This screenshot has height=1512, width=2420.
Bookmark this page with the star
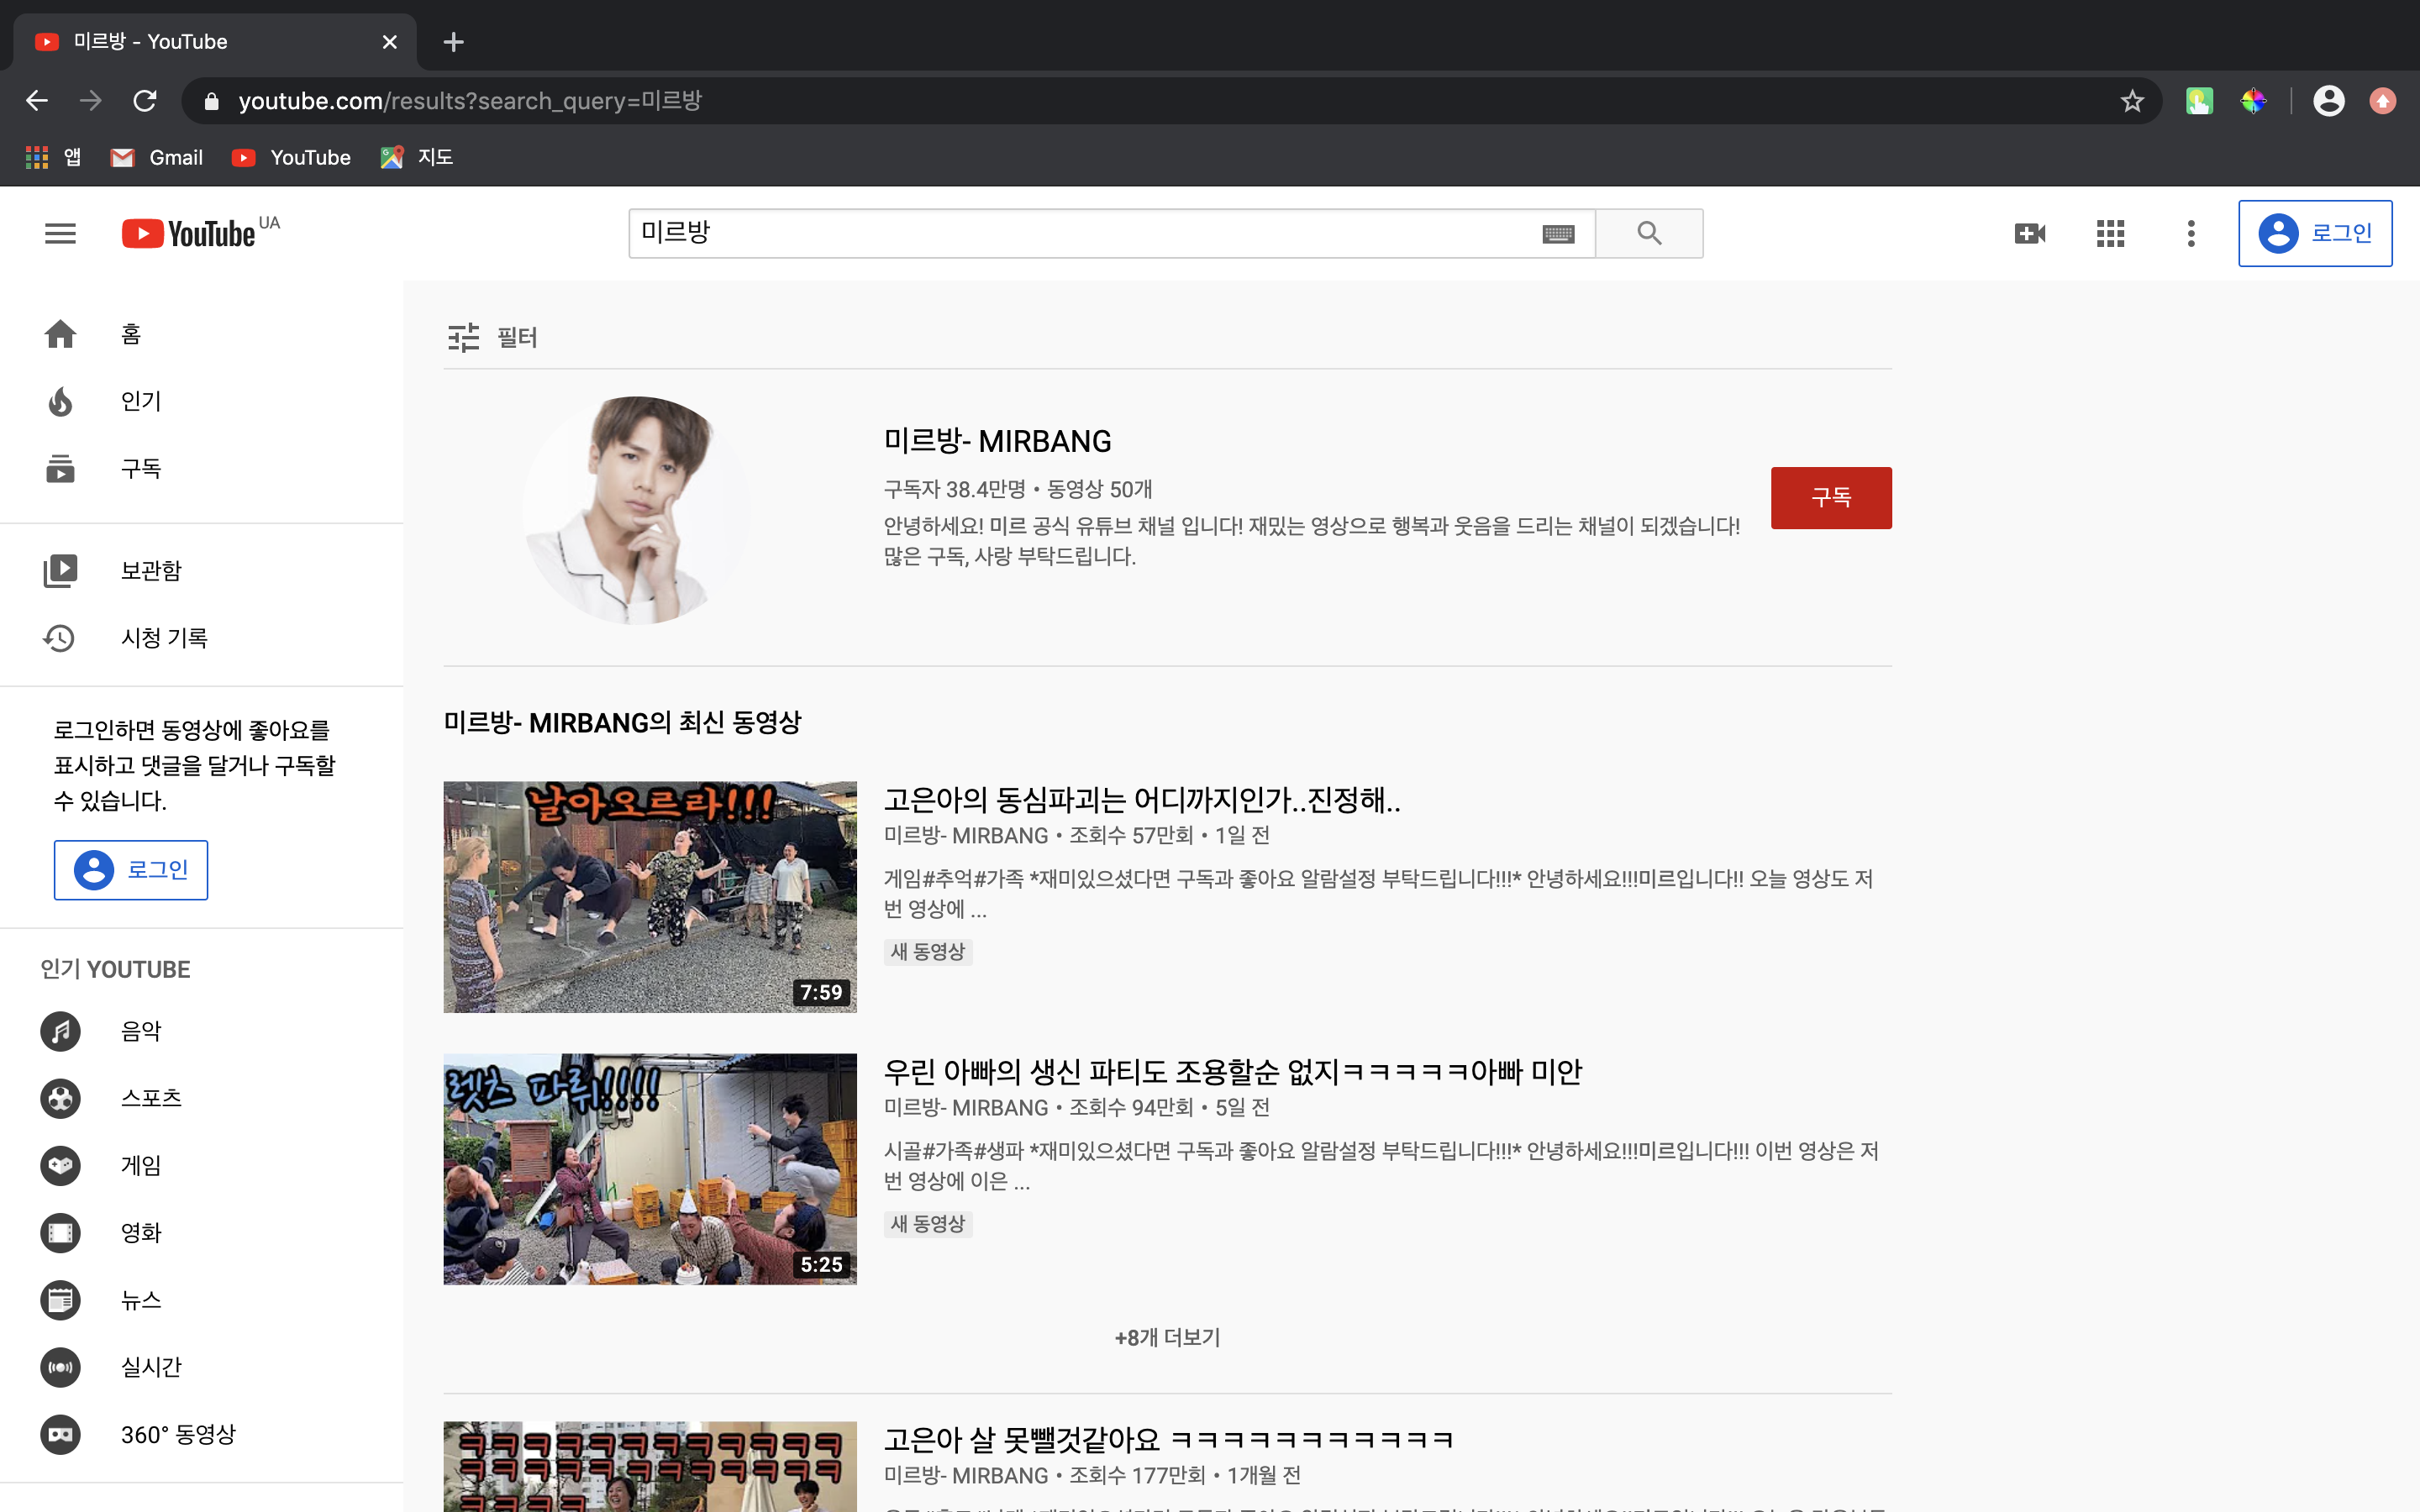point(2131,101)
